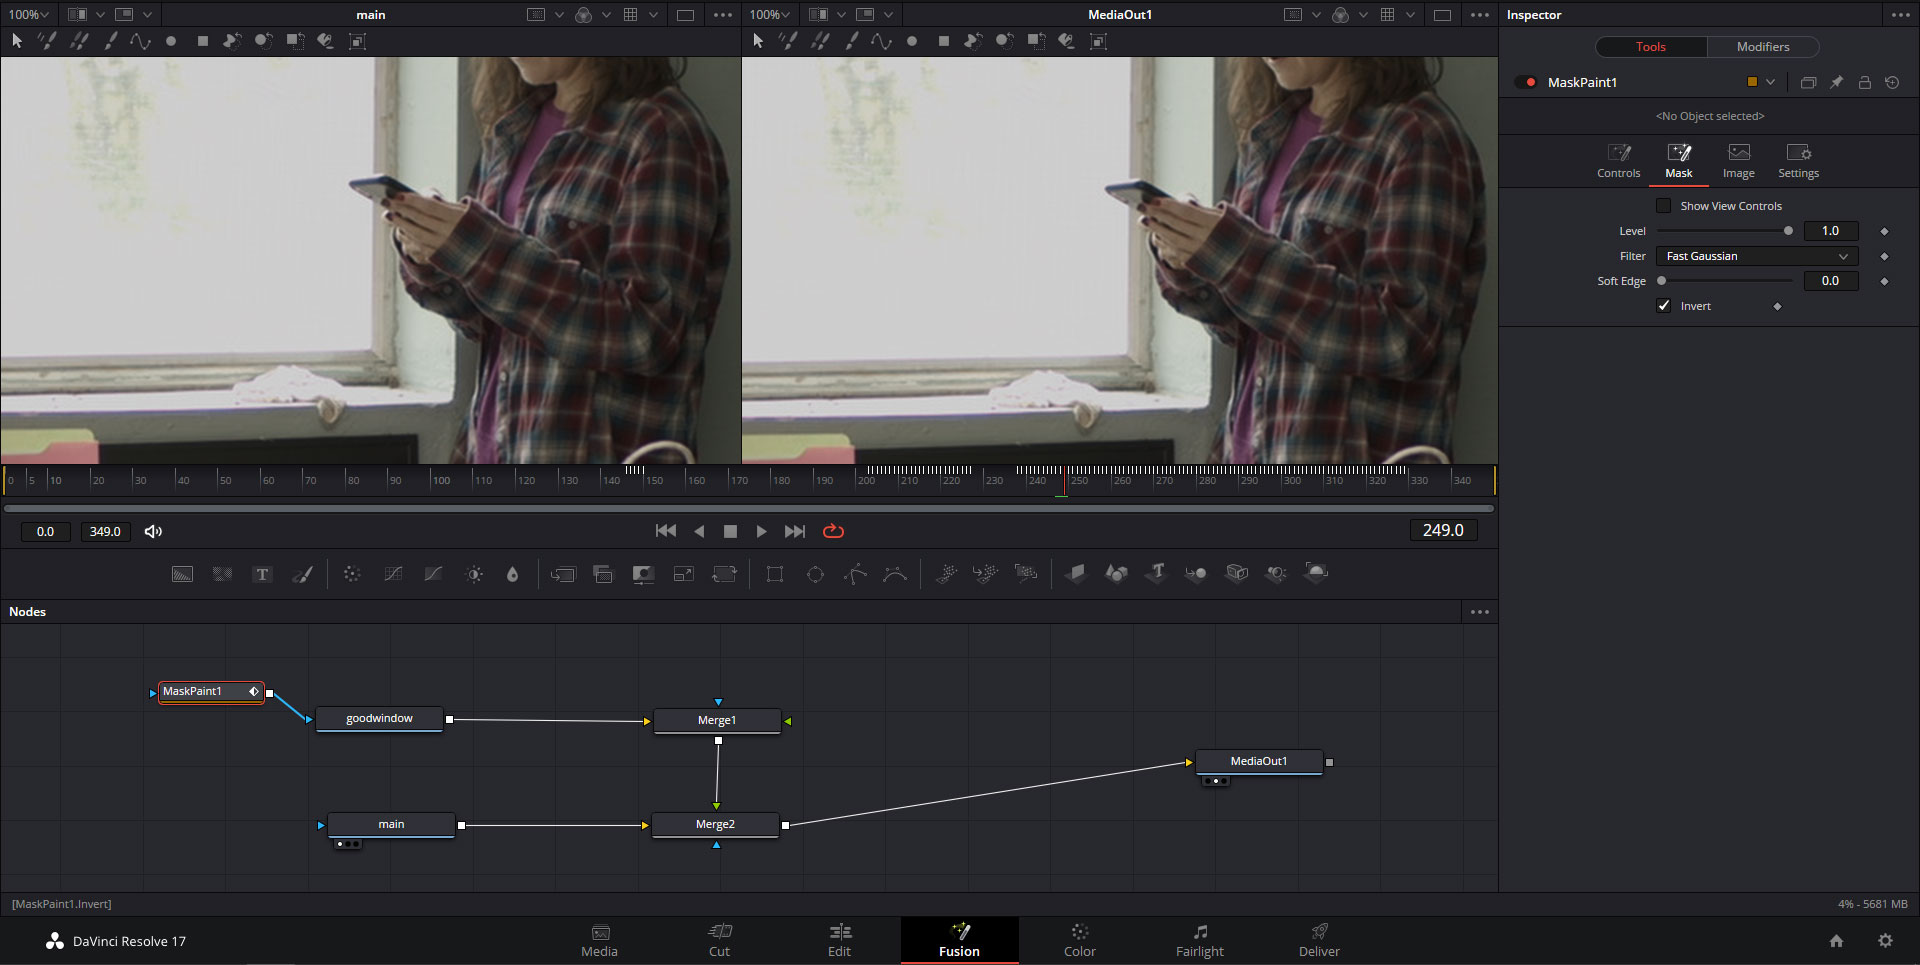Switch to the Modifiers tab
Viewport: 1920px width, 965px height.
1763,47
